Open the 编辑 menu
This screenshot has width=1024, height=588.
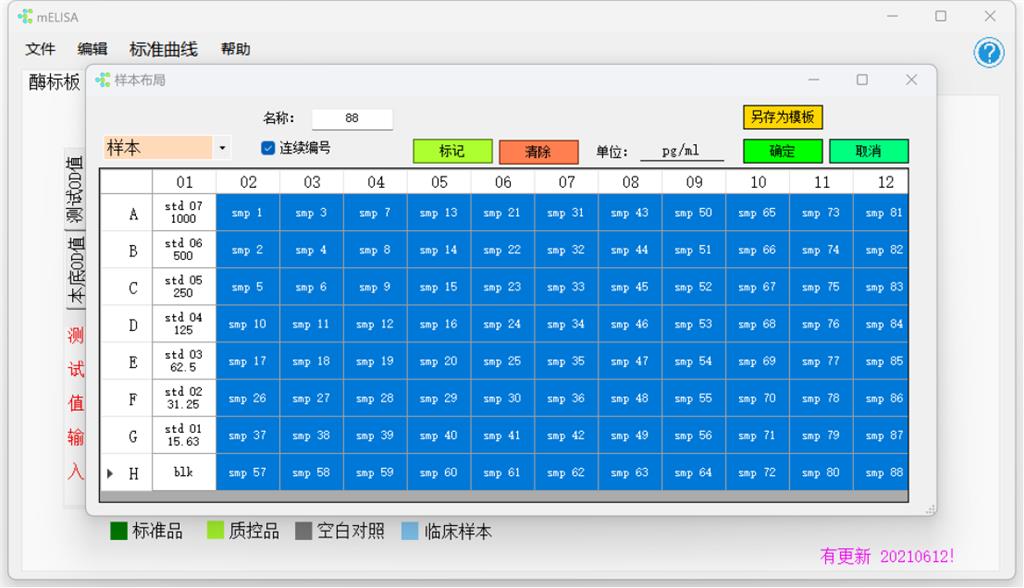tap(93, 49)
